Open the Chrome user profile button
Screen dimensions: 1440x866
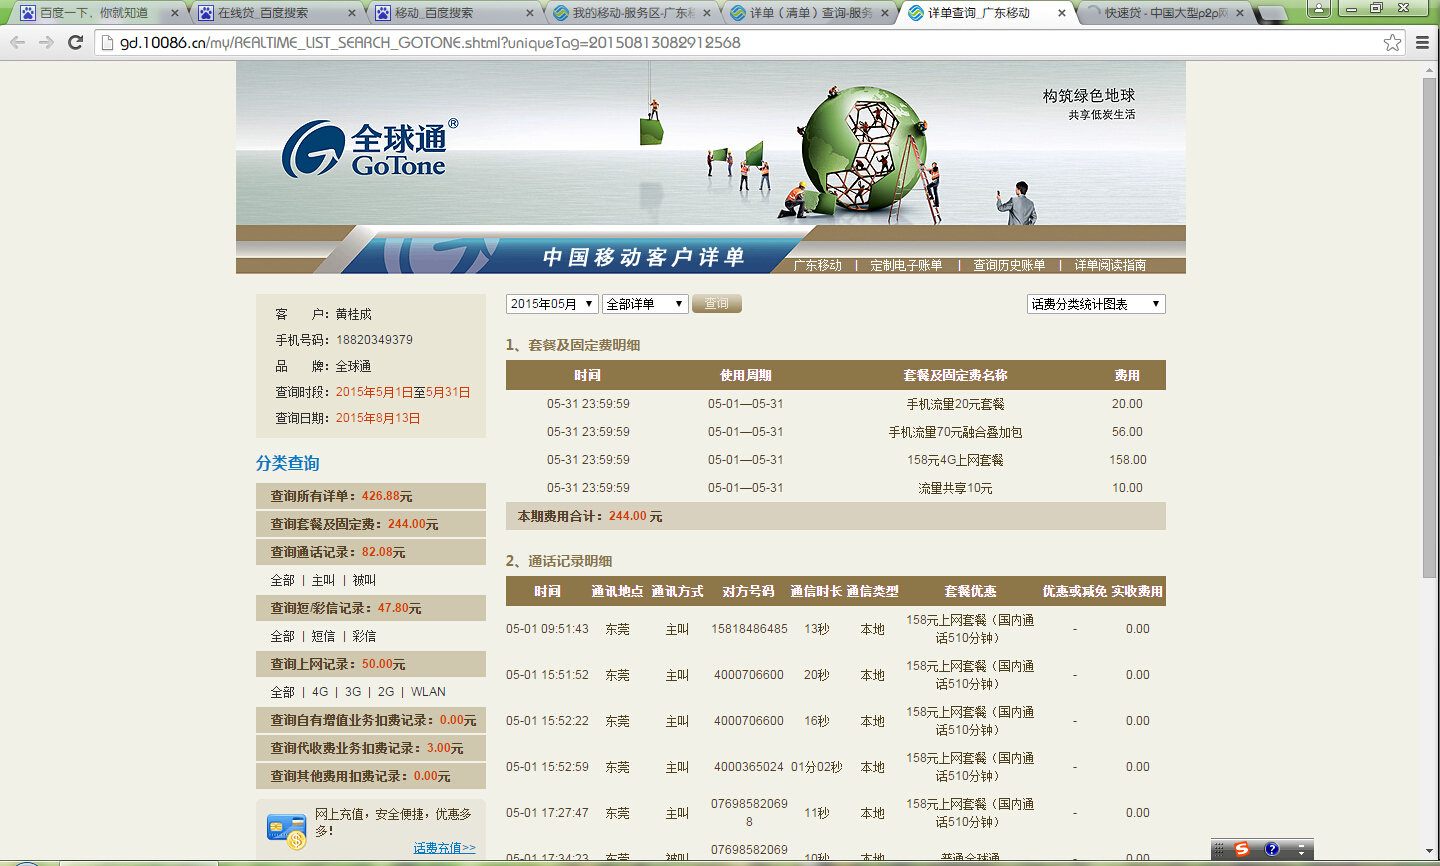(1319, 8)
